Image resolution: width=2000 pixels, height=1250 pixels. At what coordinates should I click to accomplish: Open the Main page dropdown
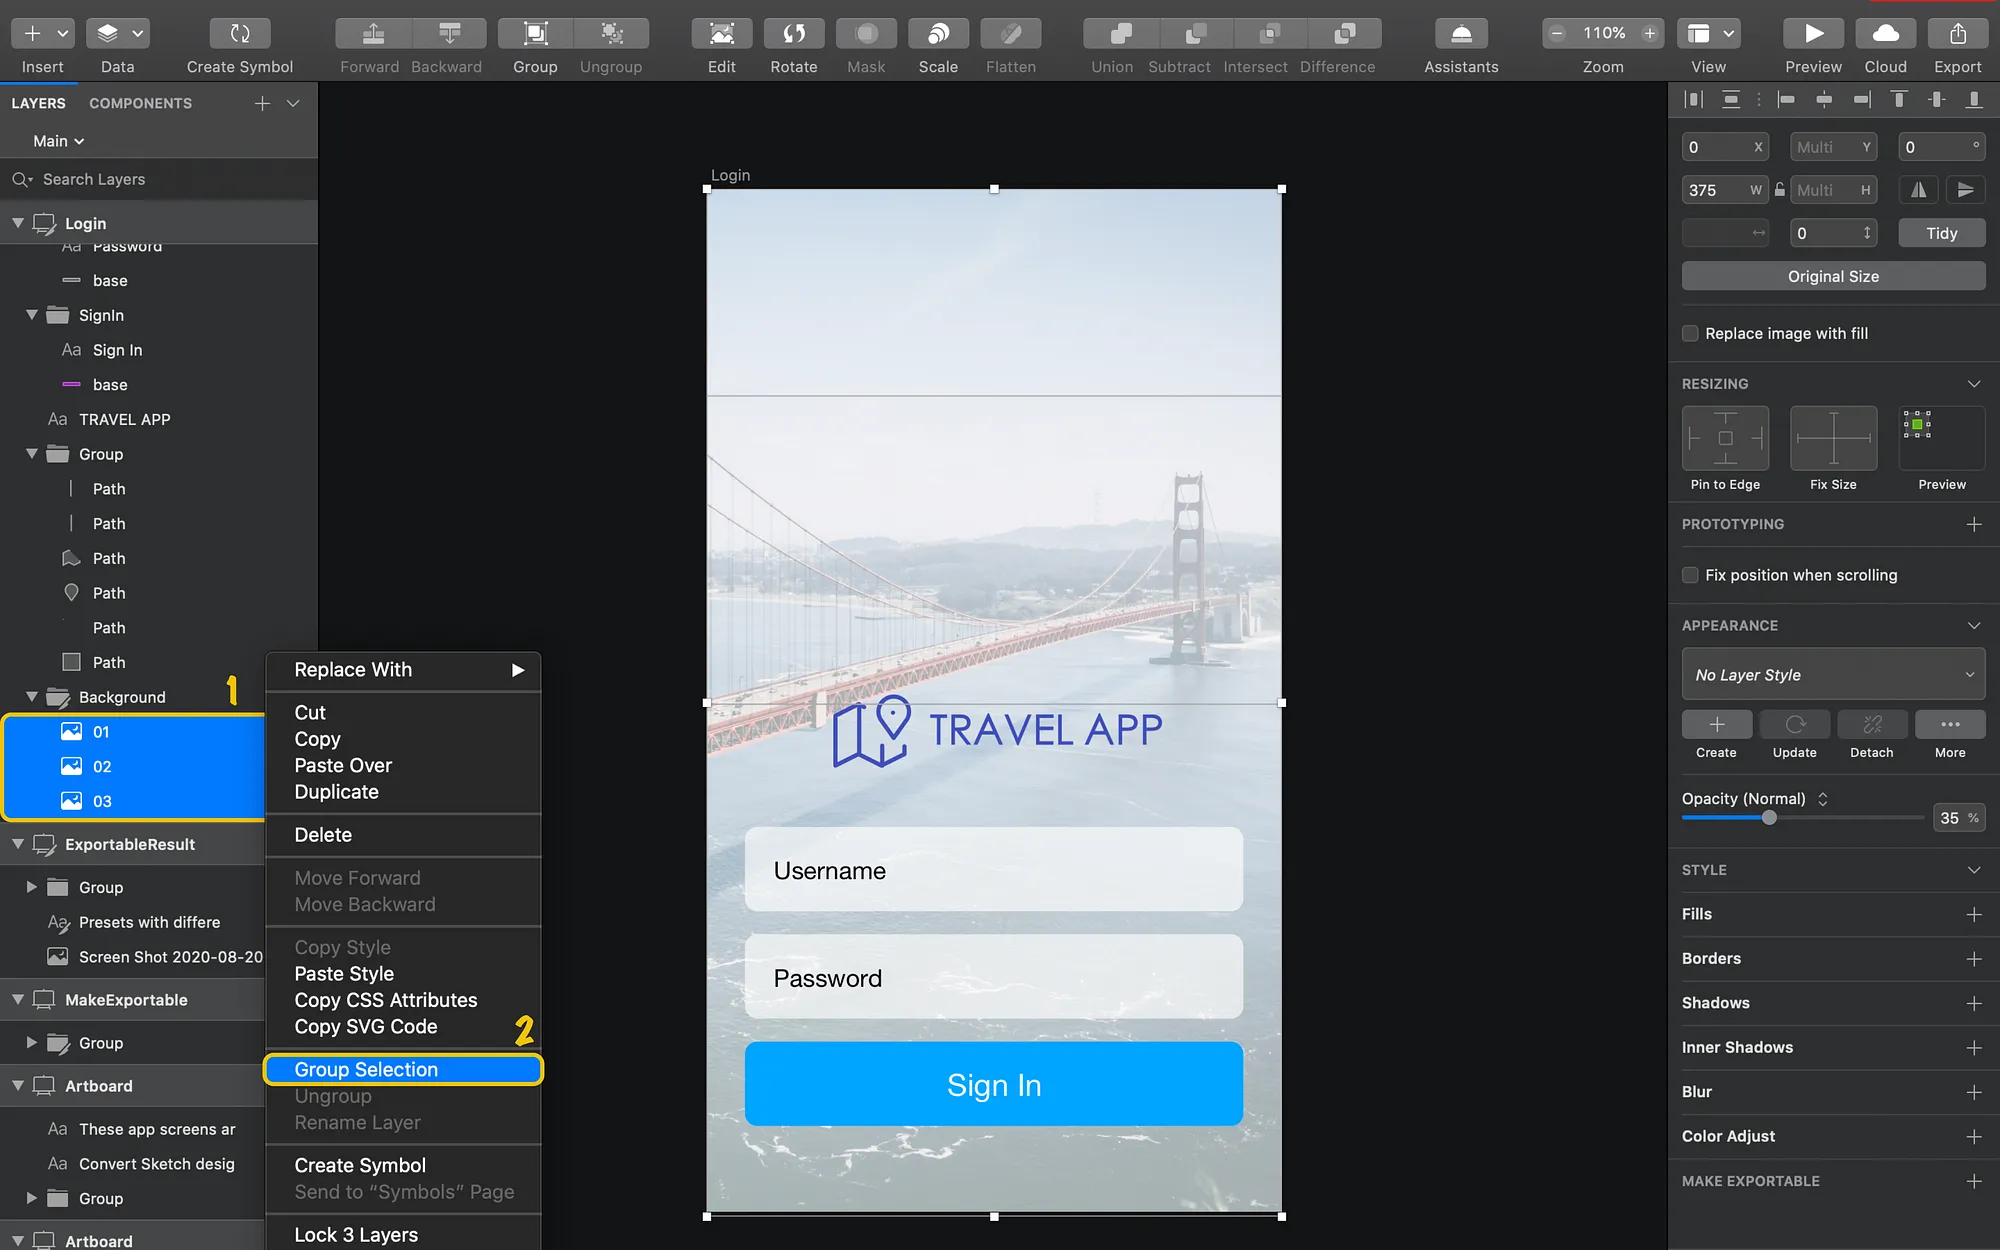coord(58,141)
